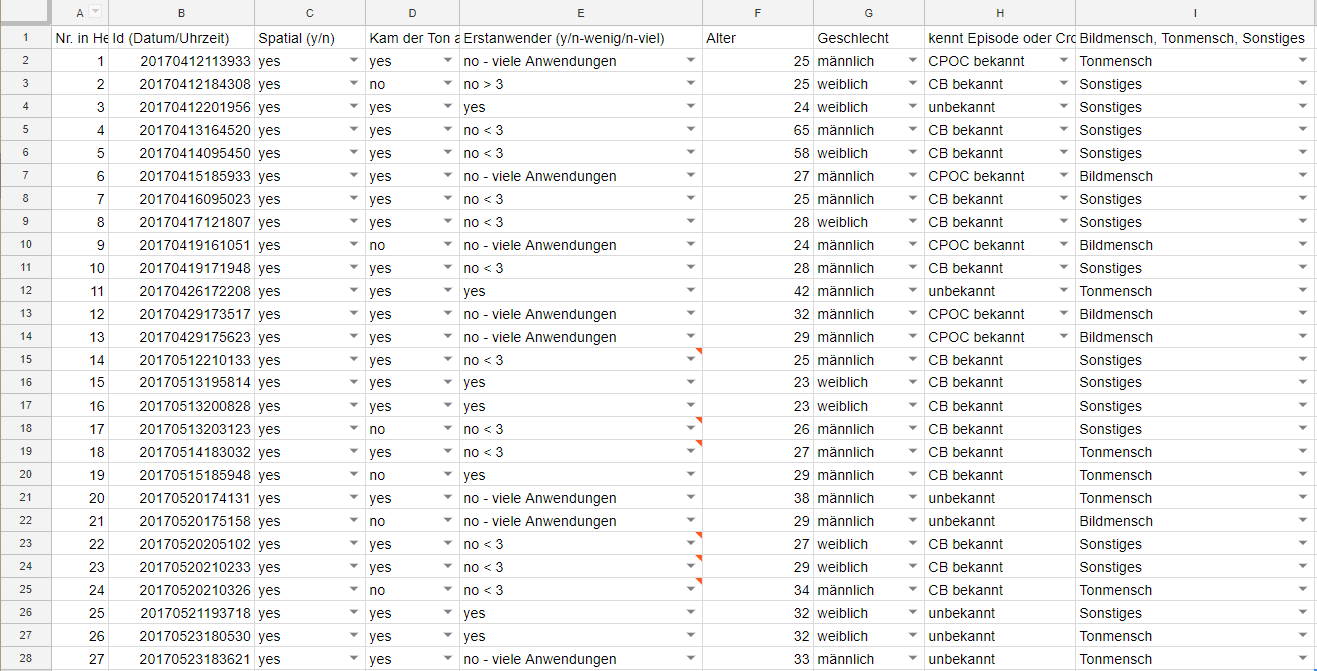Open Erstanwender dropdown for Id 20170513203123
Image resolution: width=1317 pixels, height=671 pixels.
(x=690, y=429)
